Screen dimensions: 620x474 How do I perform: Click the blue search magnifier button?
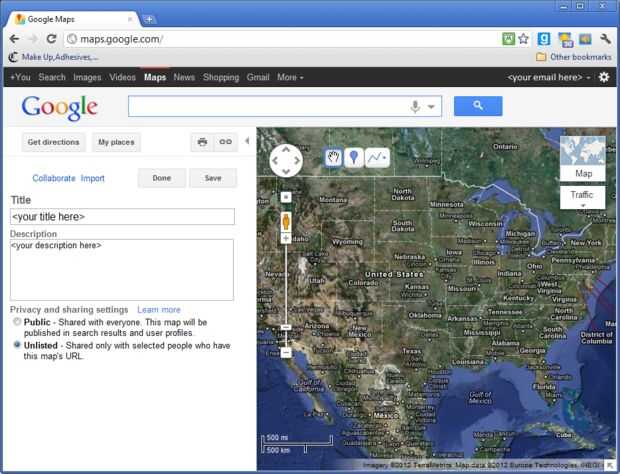tap(478, 106)
